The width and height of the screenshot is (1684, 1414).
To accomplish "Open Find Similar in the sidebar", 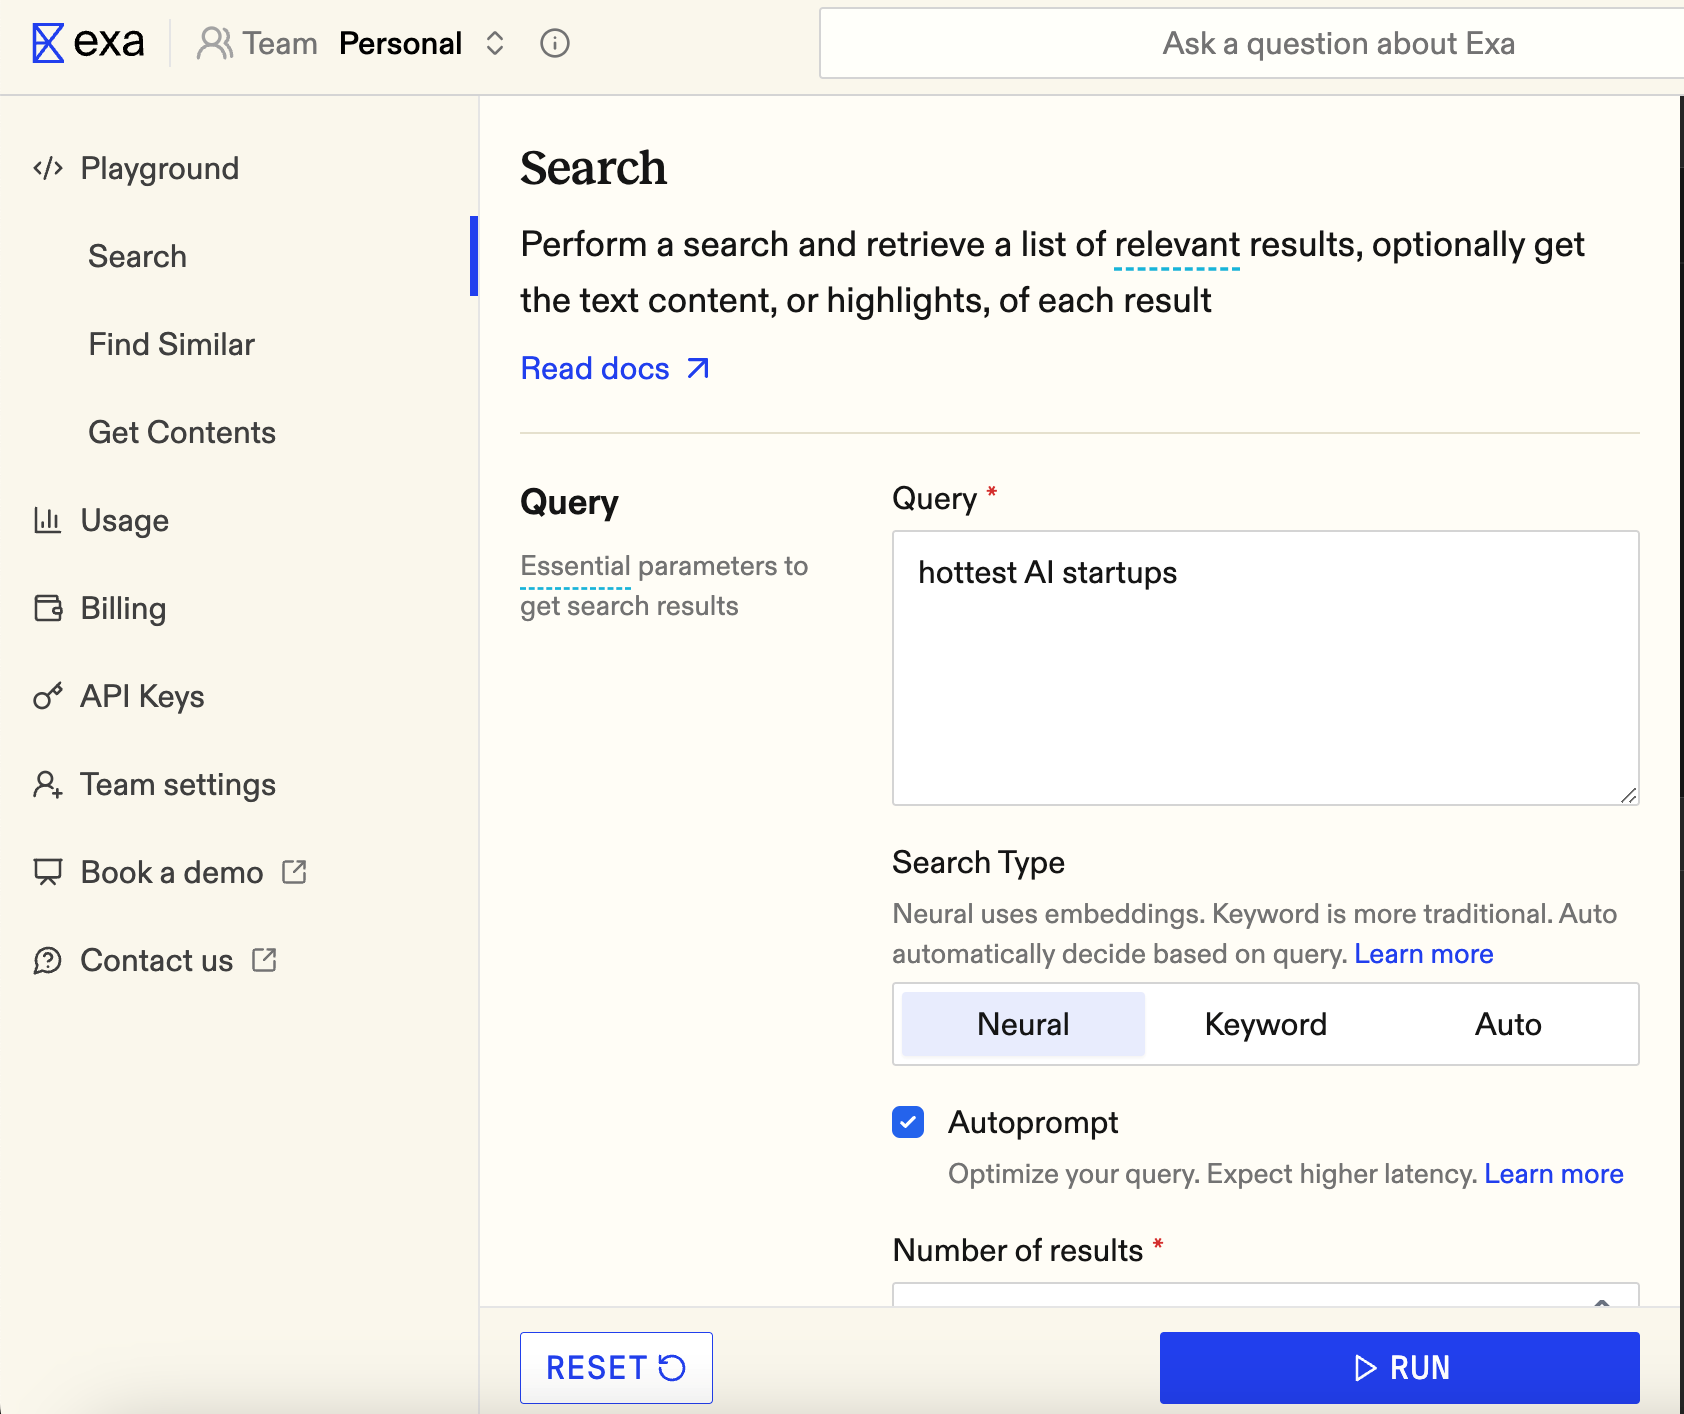I will (171, 344).
